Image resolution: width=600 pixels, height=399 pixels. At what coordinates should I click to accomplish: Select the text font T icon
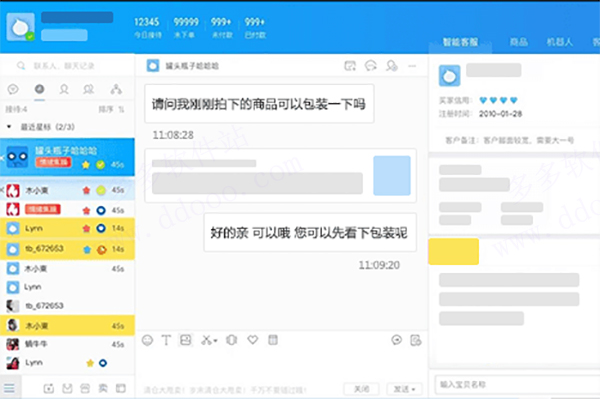coord(166,340)
